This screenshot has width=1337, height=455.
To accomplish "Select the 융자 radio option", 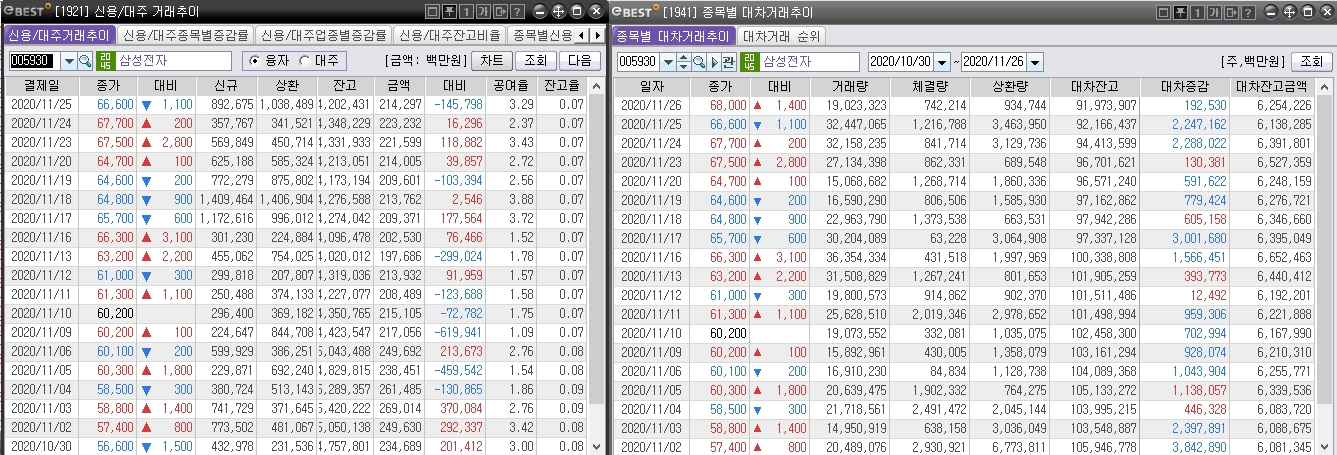I will 255,61.
